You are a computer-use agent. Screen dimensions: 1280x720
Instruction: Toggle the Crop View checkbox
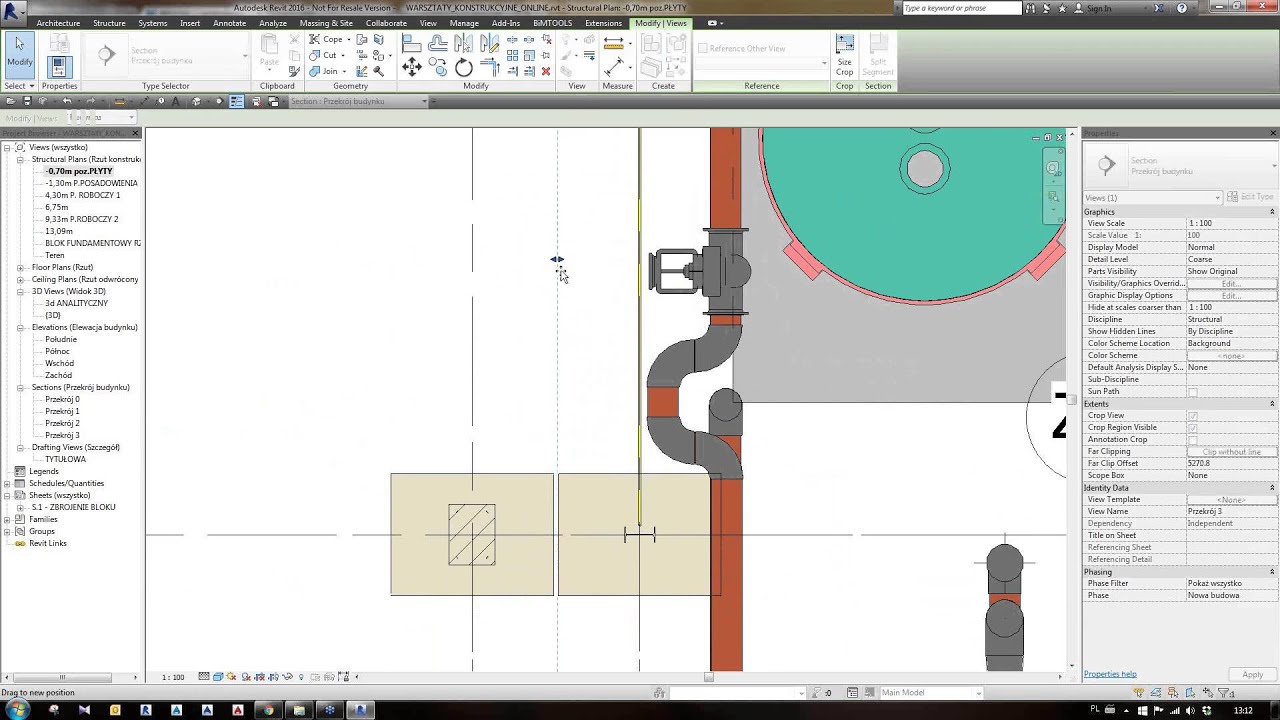pos(1192,416)
